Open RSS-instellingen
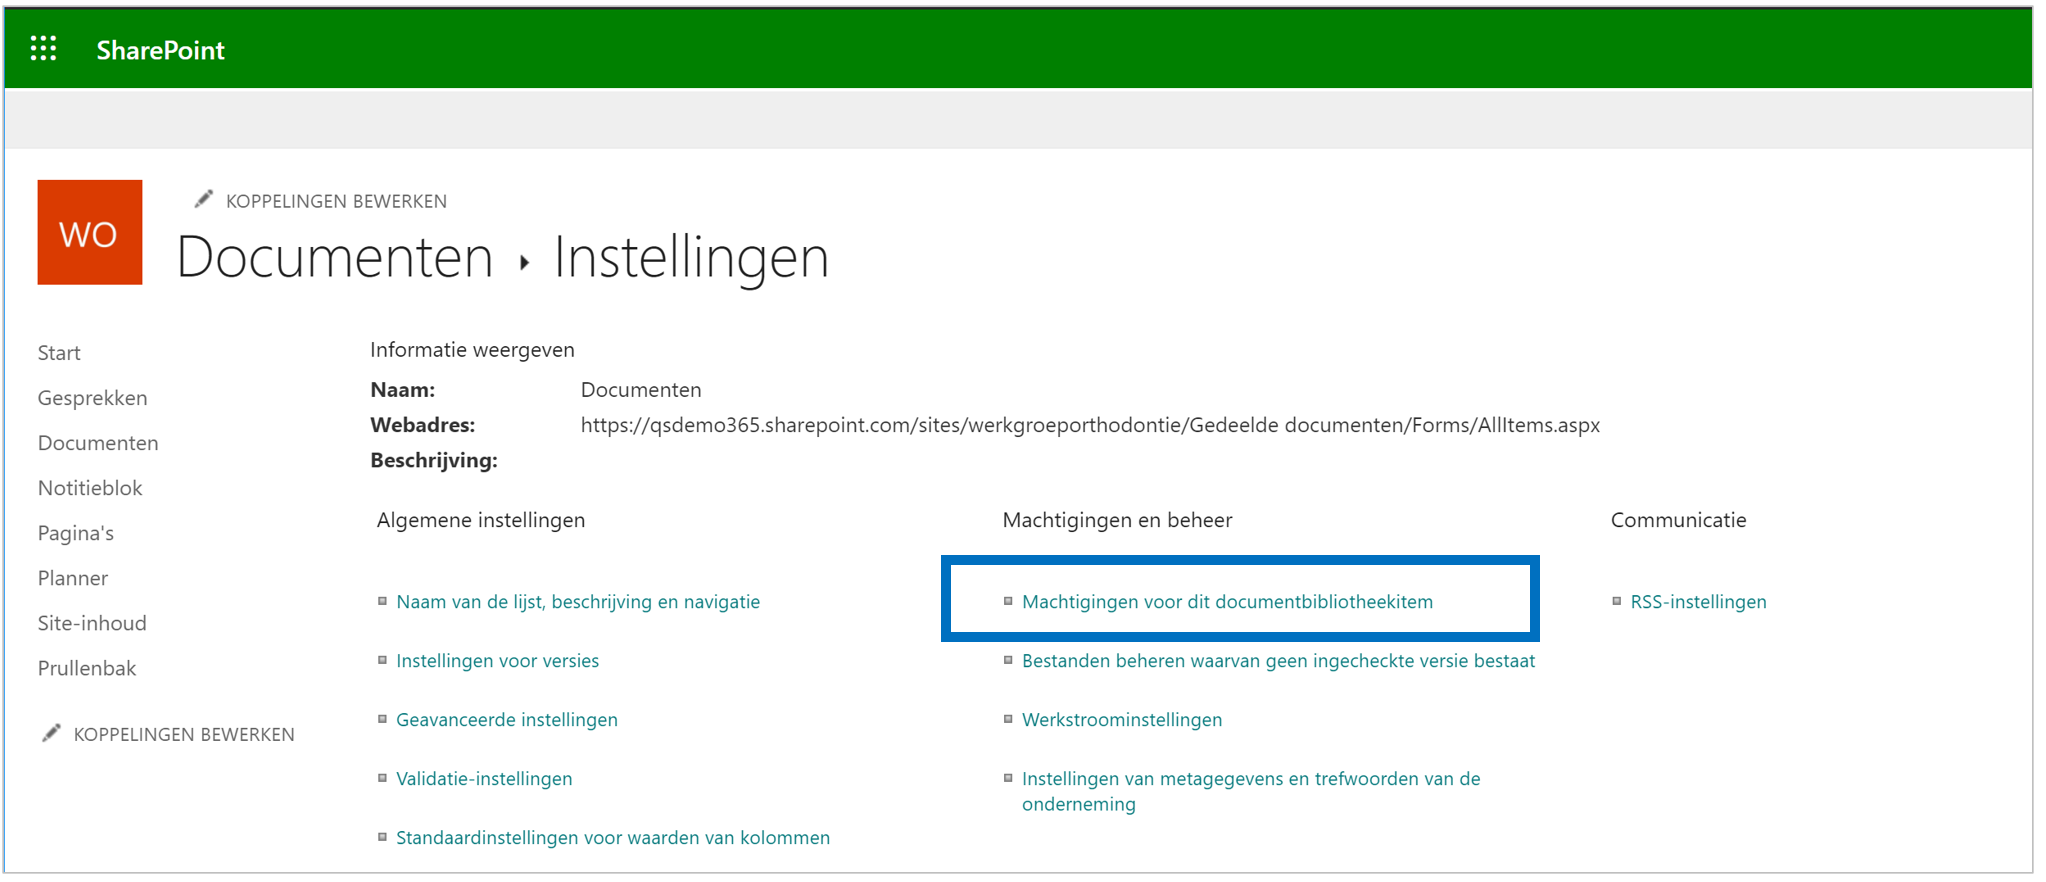The height and width of the screenshot is (882, 2046). [x=1698, y=602]
